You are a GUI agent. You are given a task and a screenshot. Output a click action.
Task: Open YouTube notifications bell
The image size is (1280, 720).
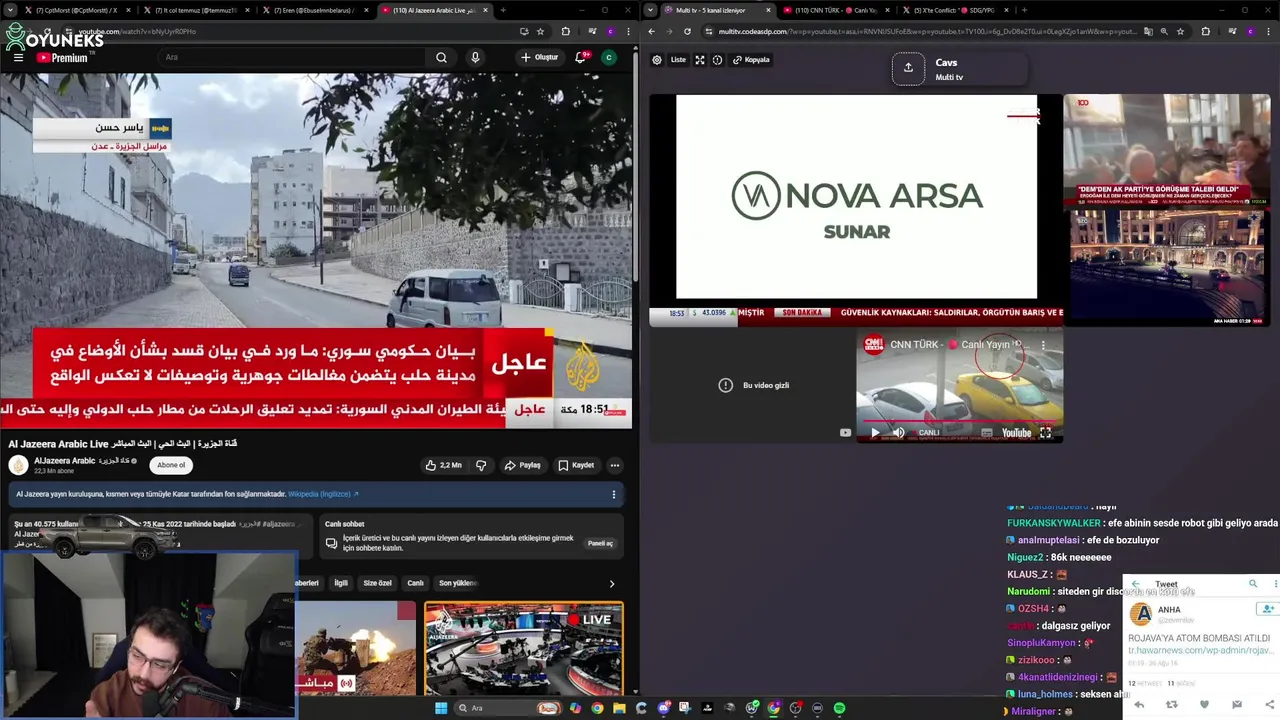pyautogui.click(x=580, y=57)
